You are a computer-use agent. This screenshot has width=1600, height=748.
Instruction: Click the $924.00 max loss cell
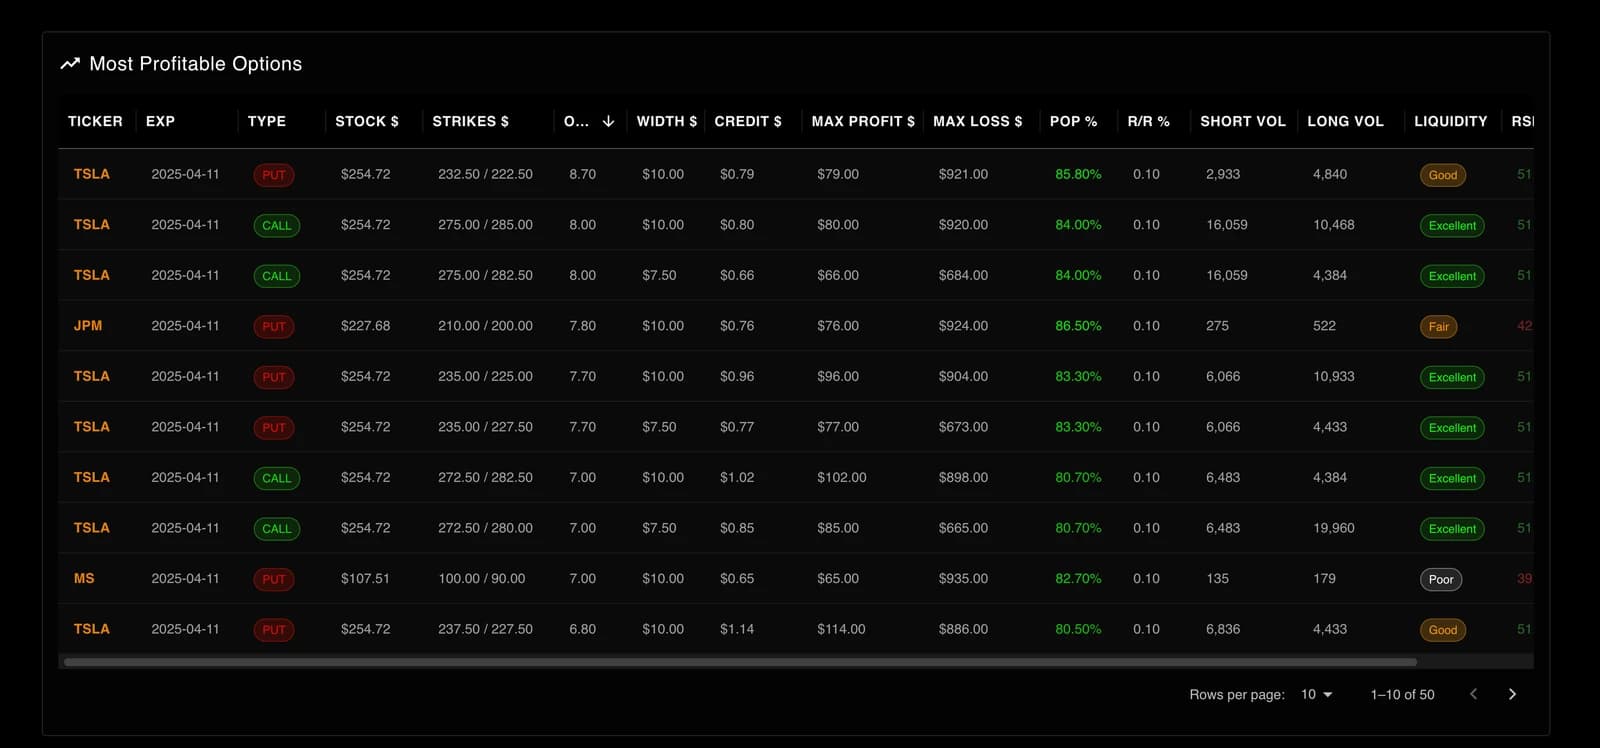[x=963, y=326]
